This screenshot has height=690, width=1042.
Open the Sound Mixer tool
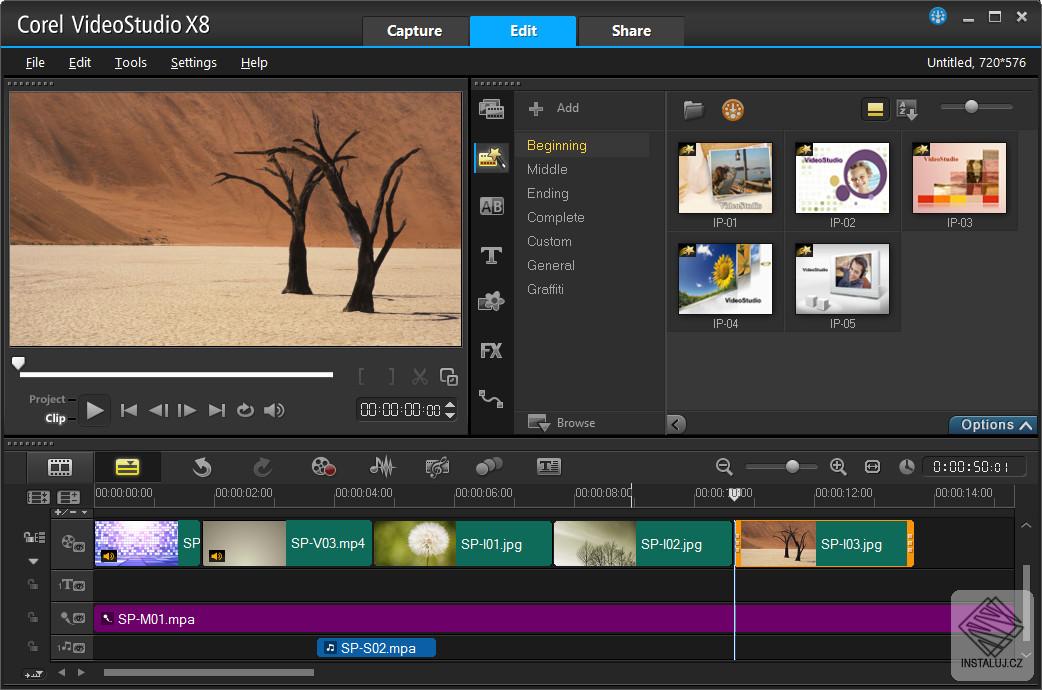tap(383, 466)
